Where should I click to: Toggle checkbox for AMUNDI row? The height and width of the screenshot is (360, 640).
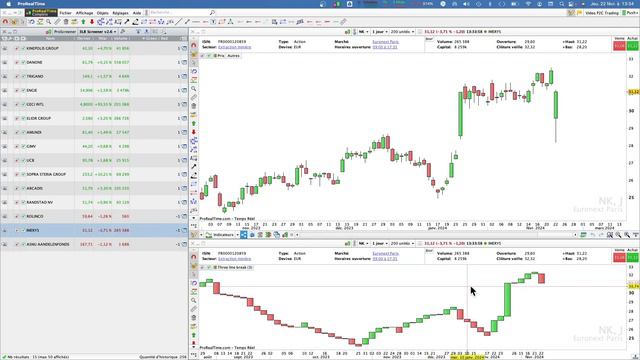tap(23, 132)
